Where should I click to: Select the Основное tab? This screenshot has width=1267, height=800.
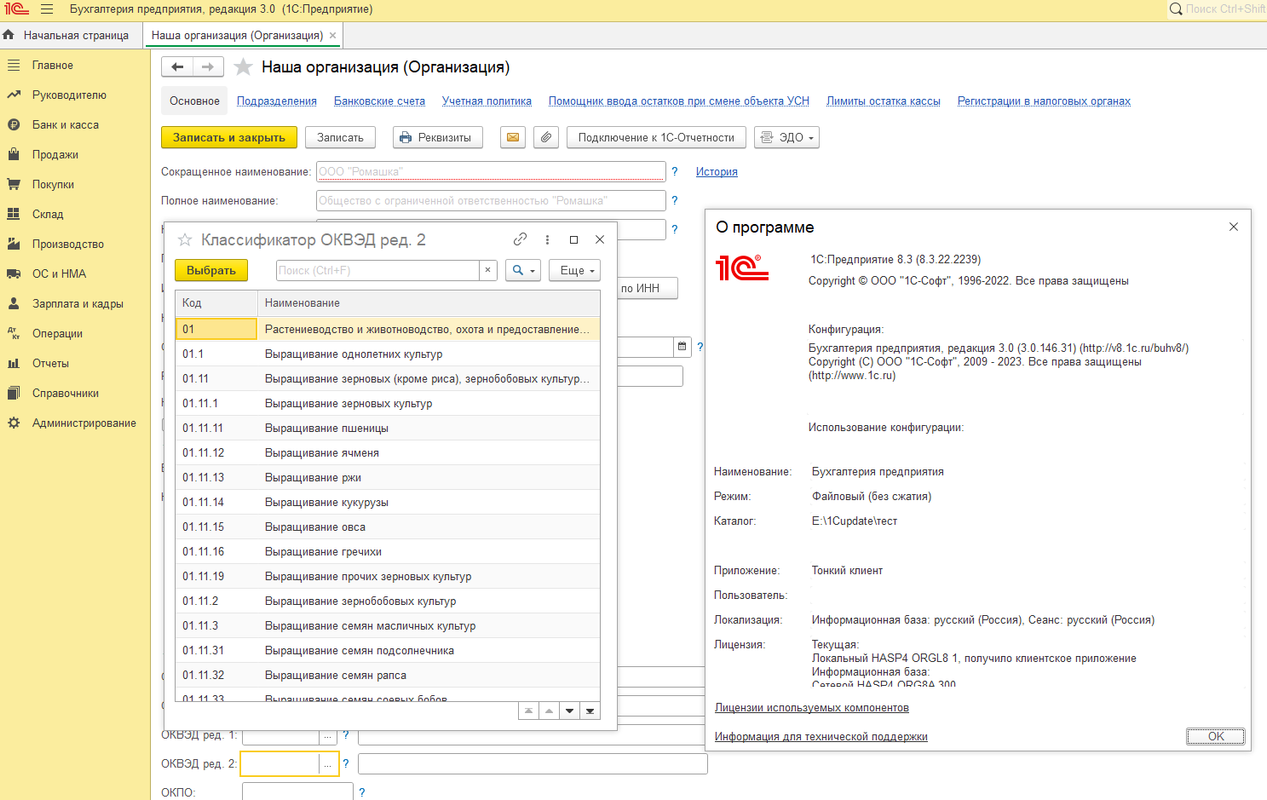point(195,101)
